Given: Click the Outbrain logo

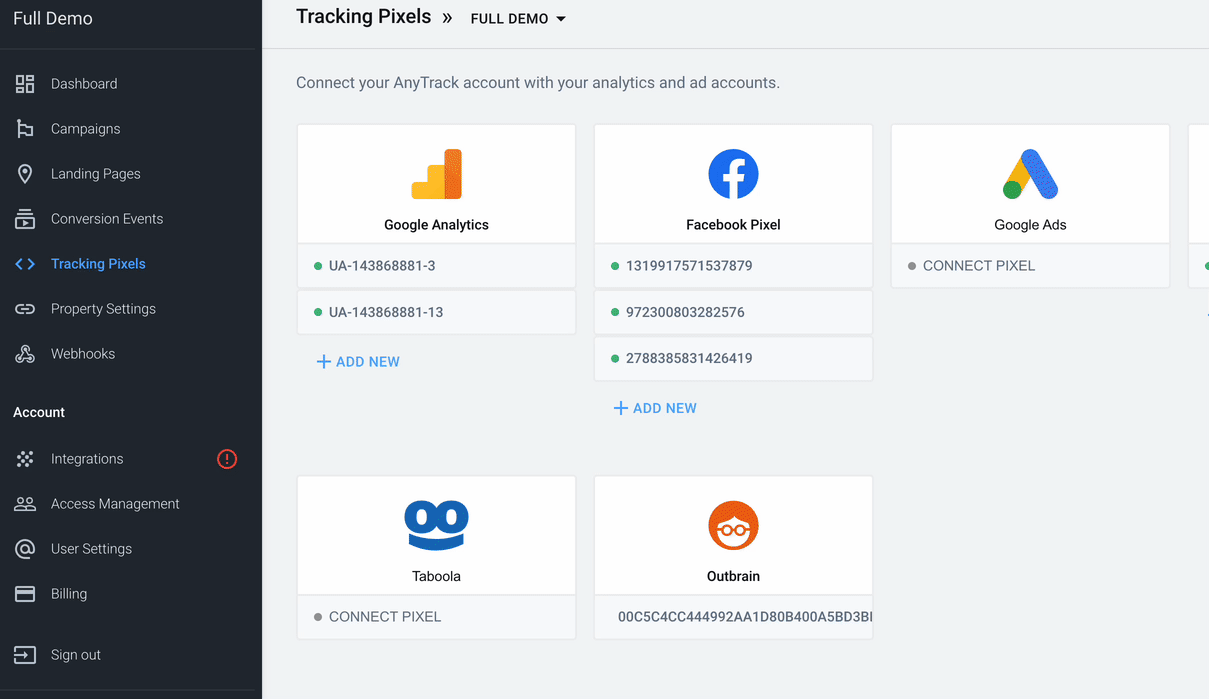Looking at the screenshot, I should click(x=733, y=526).
